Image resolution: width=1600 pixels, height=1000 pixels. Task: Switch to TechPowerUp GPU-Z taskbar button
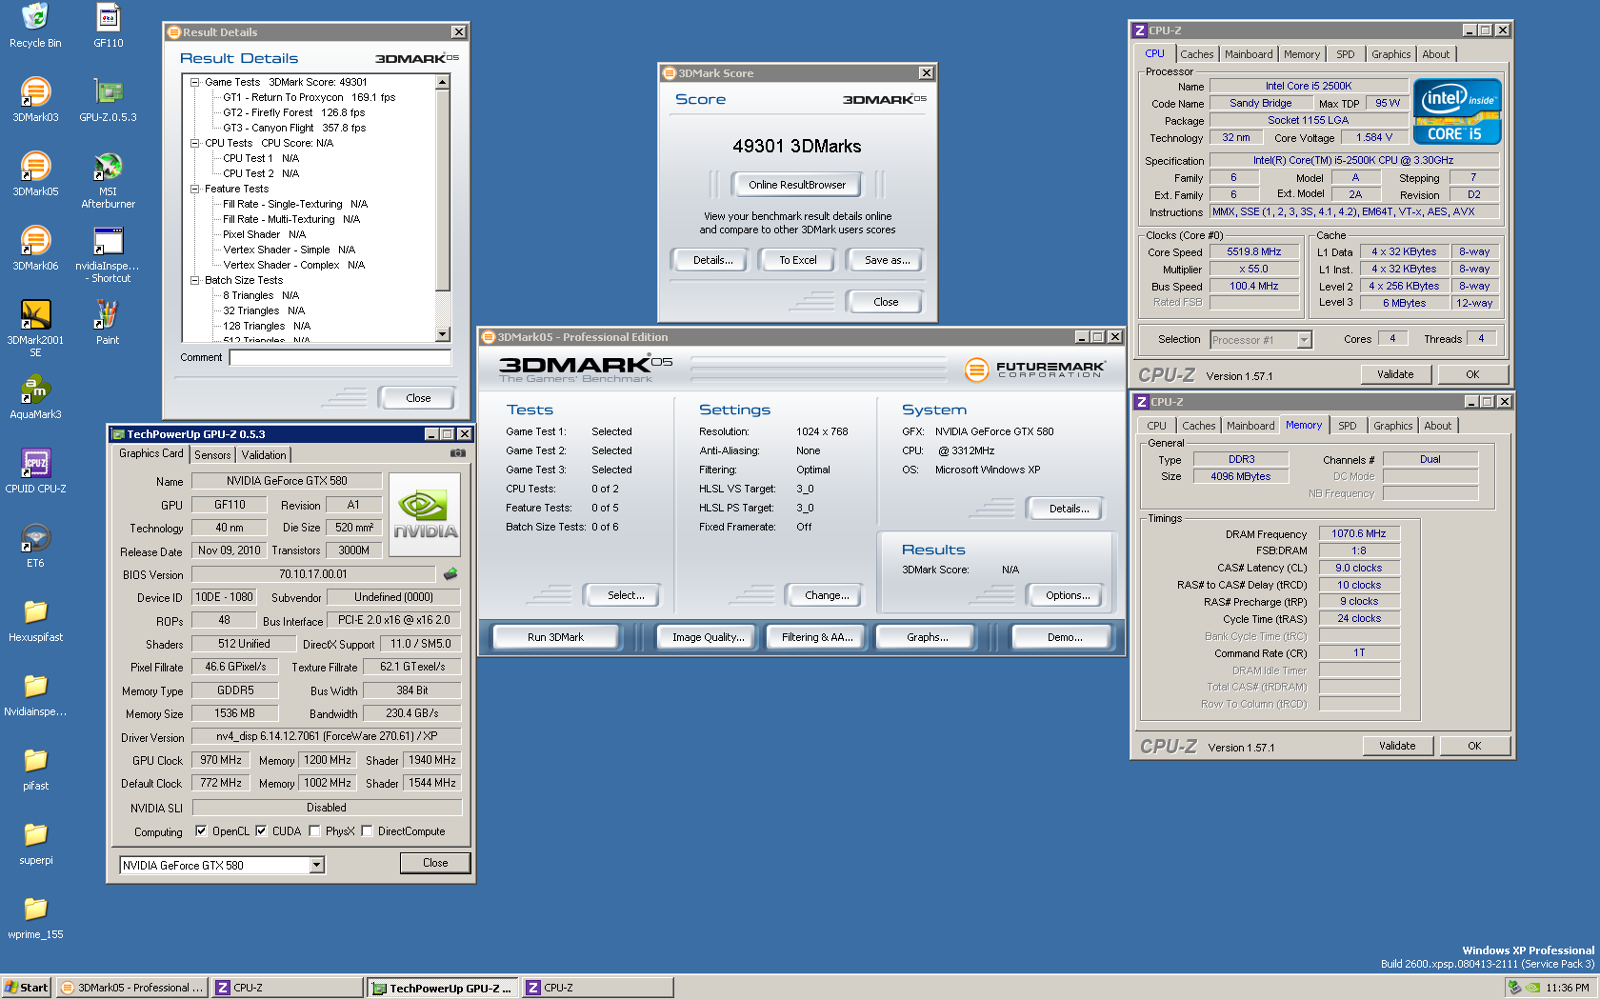pos(442,988)
